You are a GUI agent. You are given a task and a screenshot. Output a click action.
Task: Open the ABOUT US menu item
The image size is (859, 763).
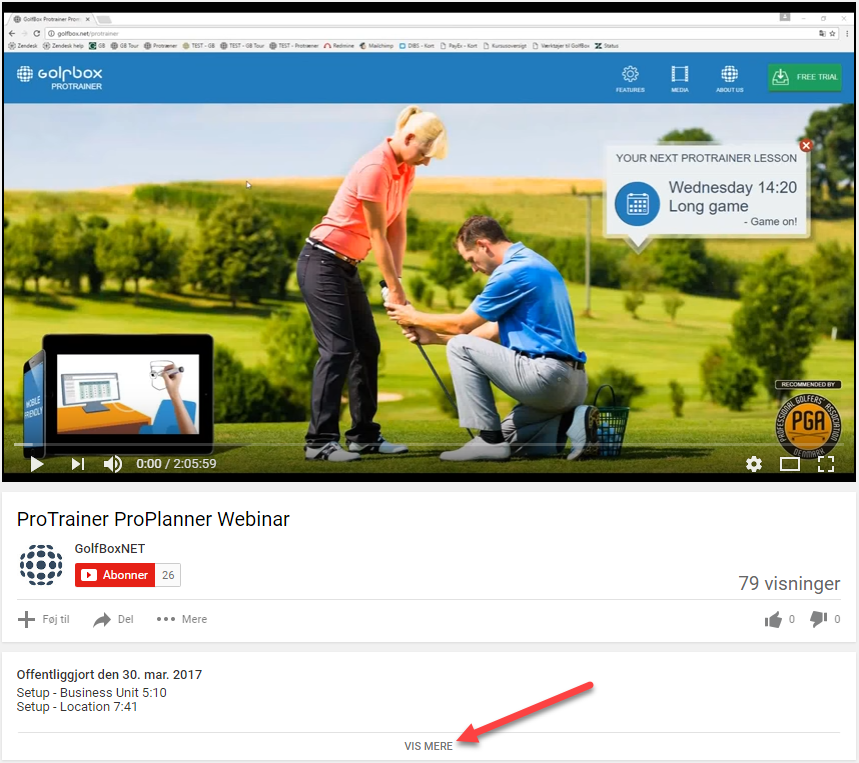pyautogui.click(x=729, y=79)
